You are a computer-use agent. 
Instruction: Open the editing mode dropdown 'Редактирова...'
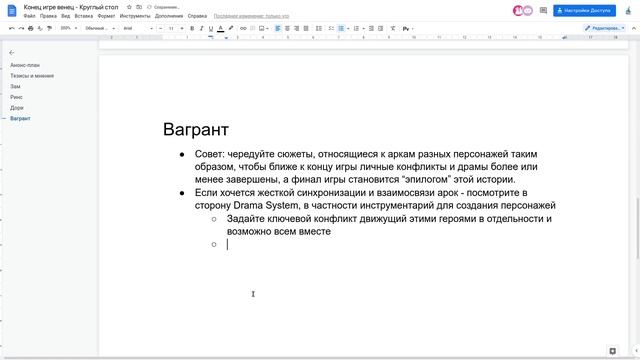click(x=604, y=28)
